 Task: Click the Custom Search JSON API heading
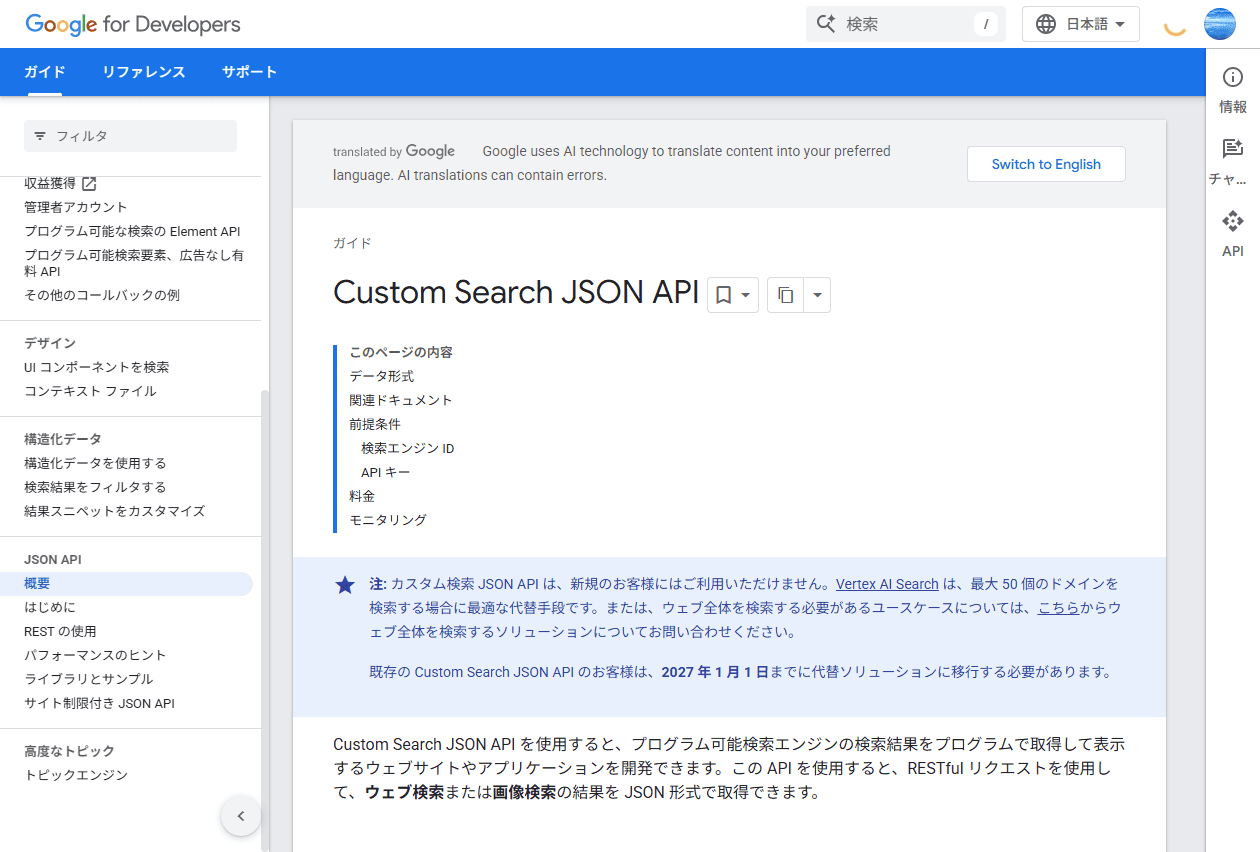(x=516, y=292)
